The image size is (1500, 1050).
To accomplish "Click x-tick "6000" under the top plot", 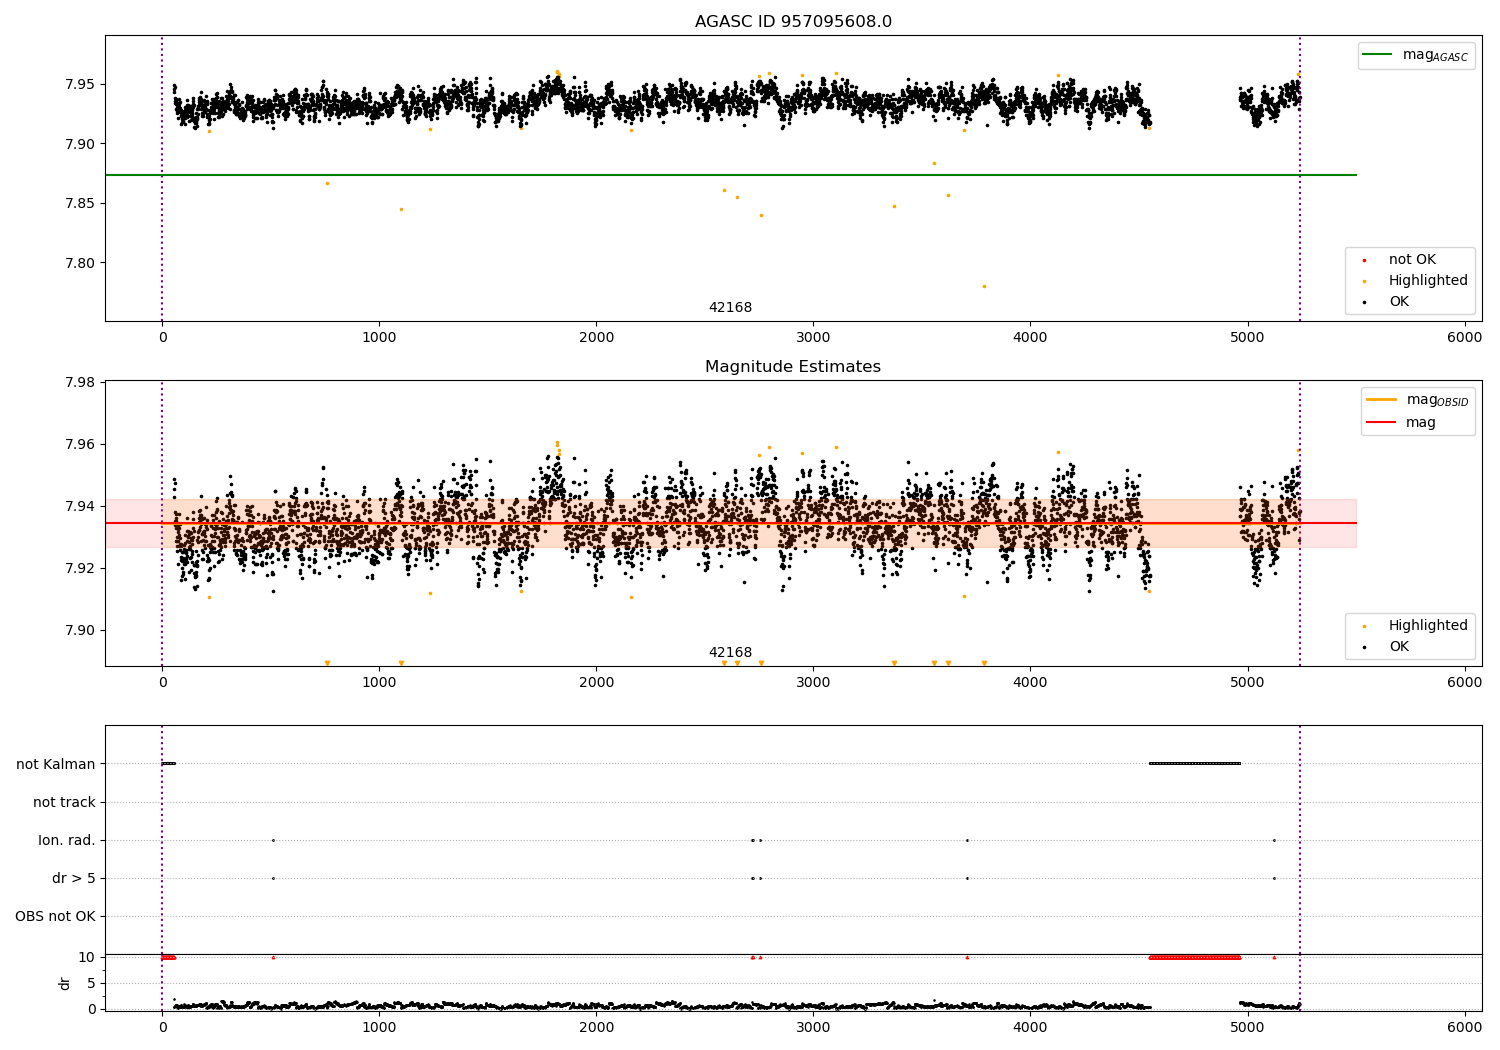I will tap(1465, 338).
